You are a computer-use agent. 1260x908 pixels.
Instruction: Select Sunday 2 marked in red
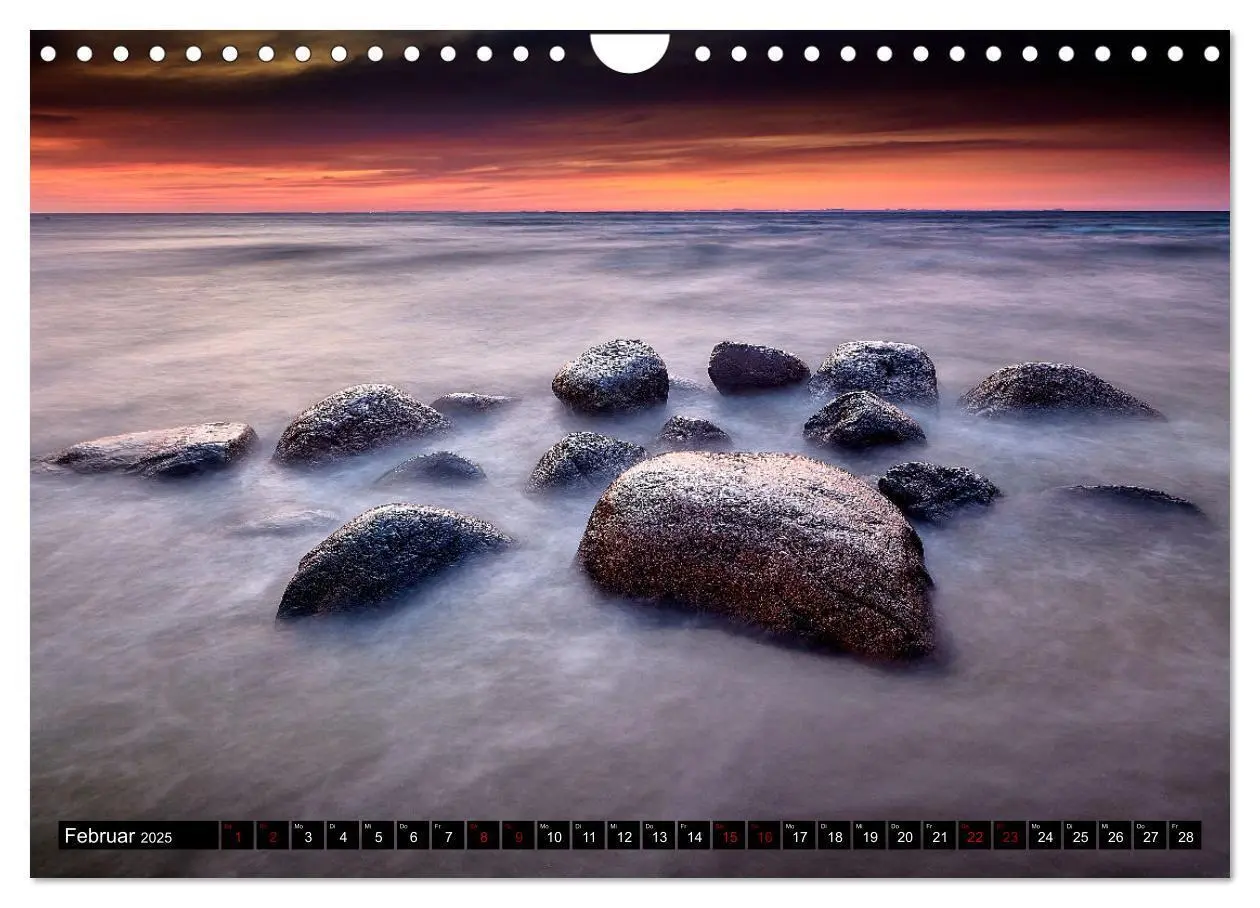(x=272, y=836)
